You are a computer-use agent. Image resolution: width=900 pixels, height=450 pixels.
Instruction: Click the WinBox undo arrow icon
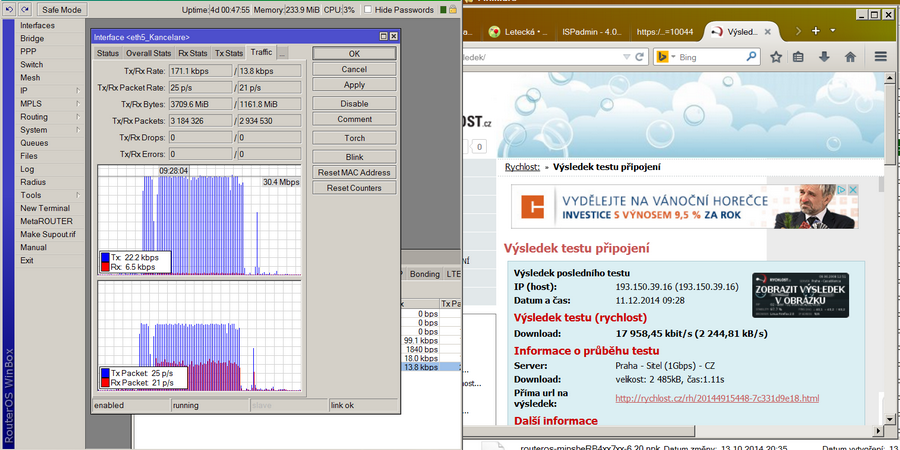pyautogui.click(x=8, y=9)
